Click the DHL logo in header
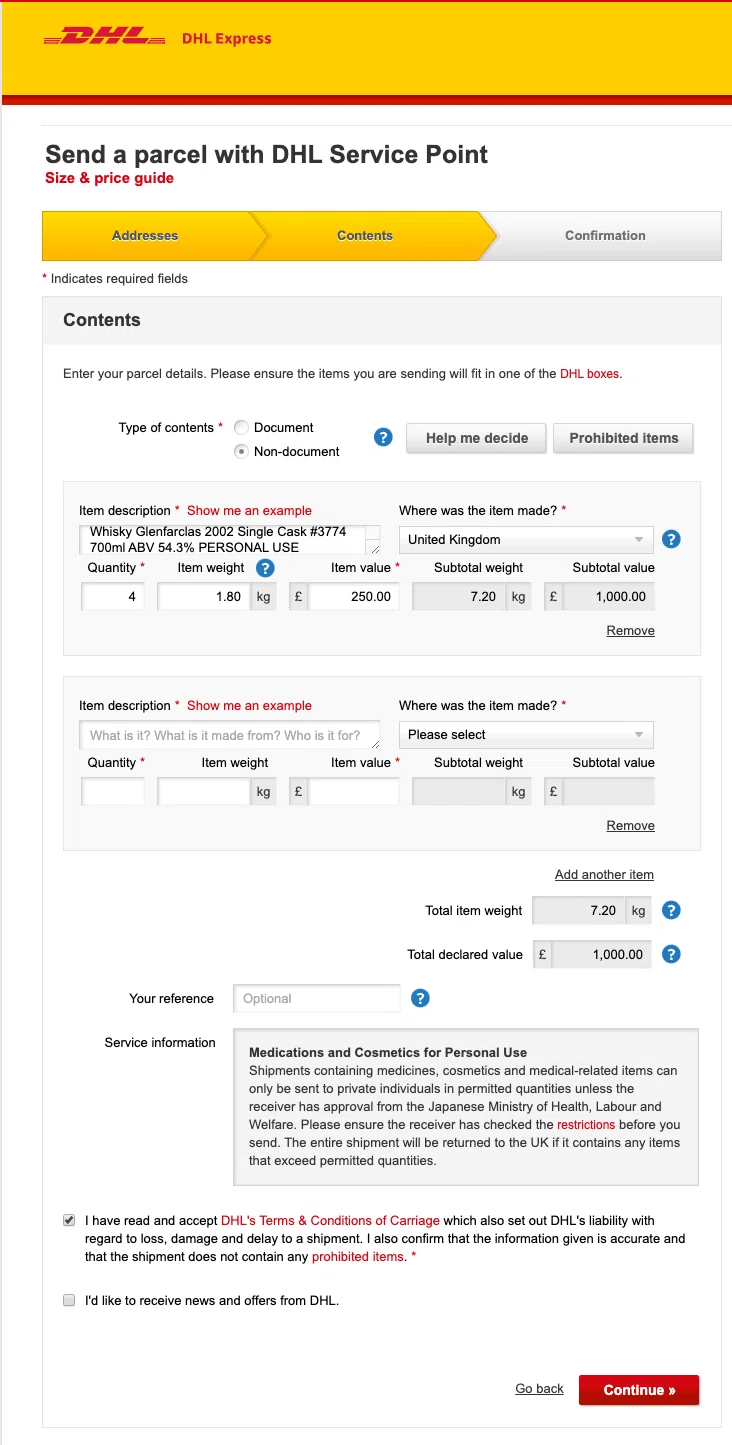Image resolution: width=732 pixels, height=1445 pixels. 104,38
